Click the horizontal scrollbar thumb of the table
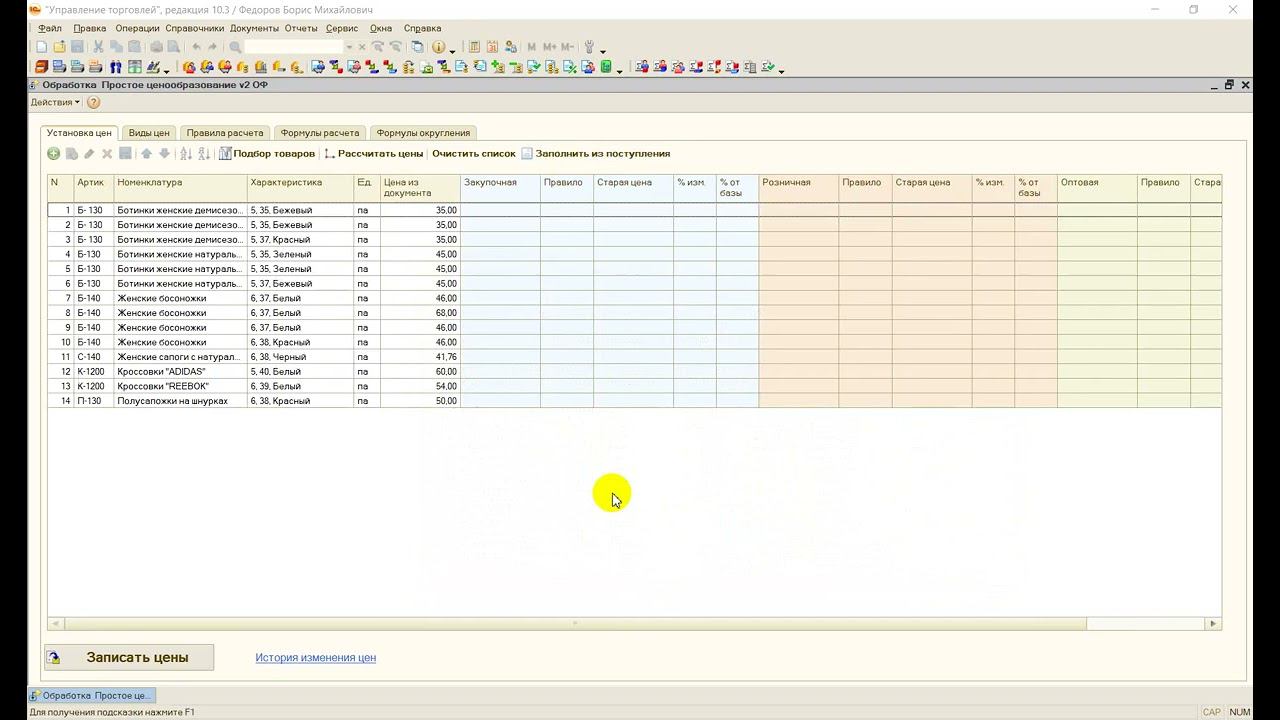Screen dimensions: 1280x720 coord(574,623)
